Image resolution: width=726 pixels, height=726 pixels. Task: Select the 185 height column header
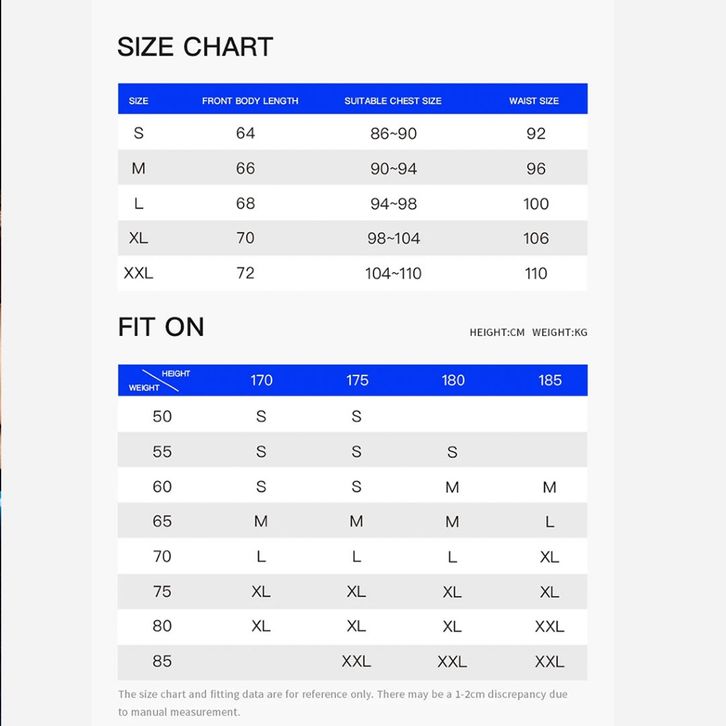click(x=550, y=380)
